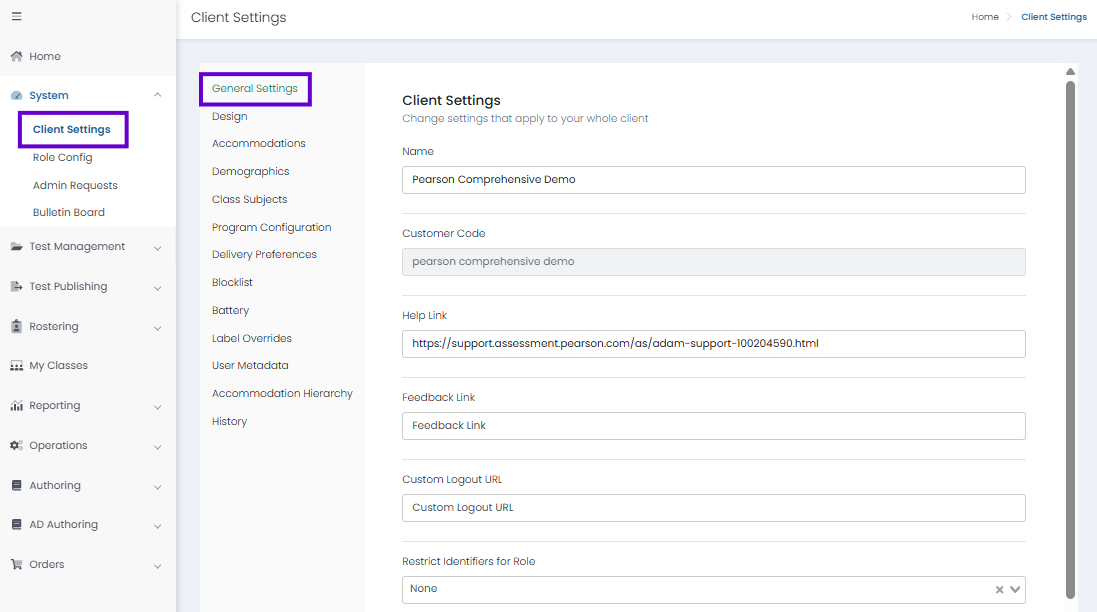This screenshot has height=612, width=1097.
Task: Click into the Feedback Link field
Action: [714, 426]
